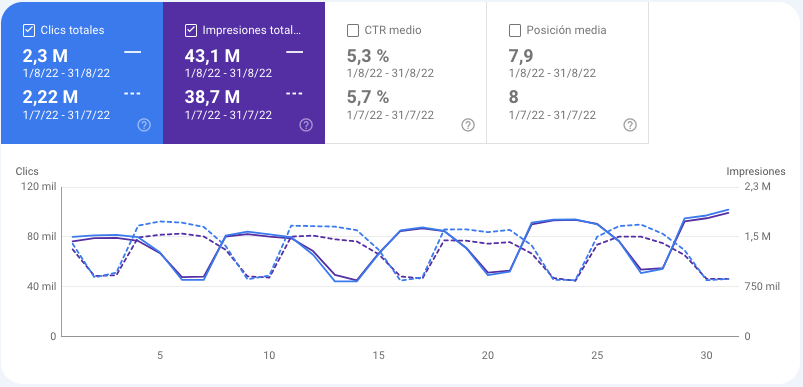Click the CTR medio label
Screen dimensions: 803x387
[393, 30]
